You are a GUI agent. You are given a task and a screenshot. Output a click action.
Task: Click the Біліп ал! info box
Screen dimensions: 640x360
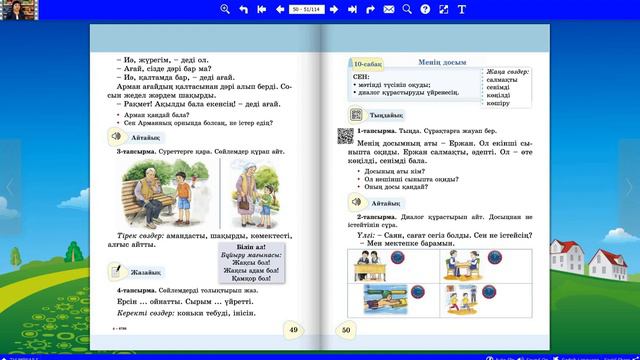(251, 262)
